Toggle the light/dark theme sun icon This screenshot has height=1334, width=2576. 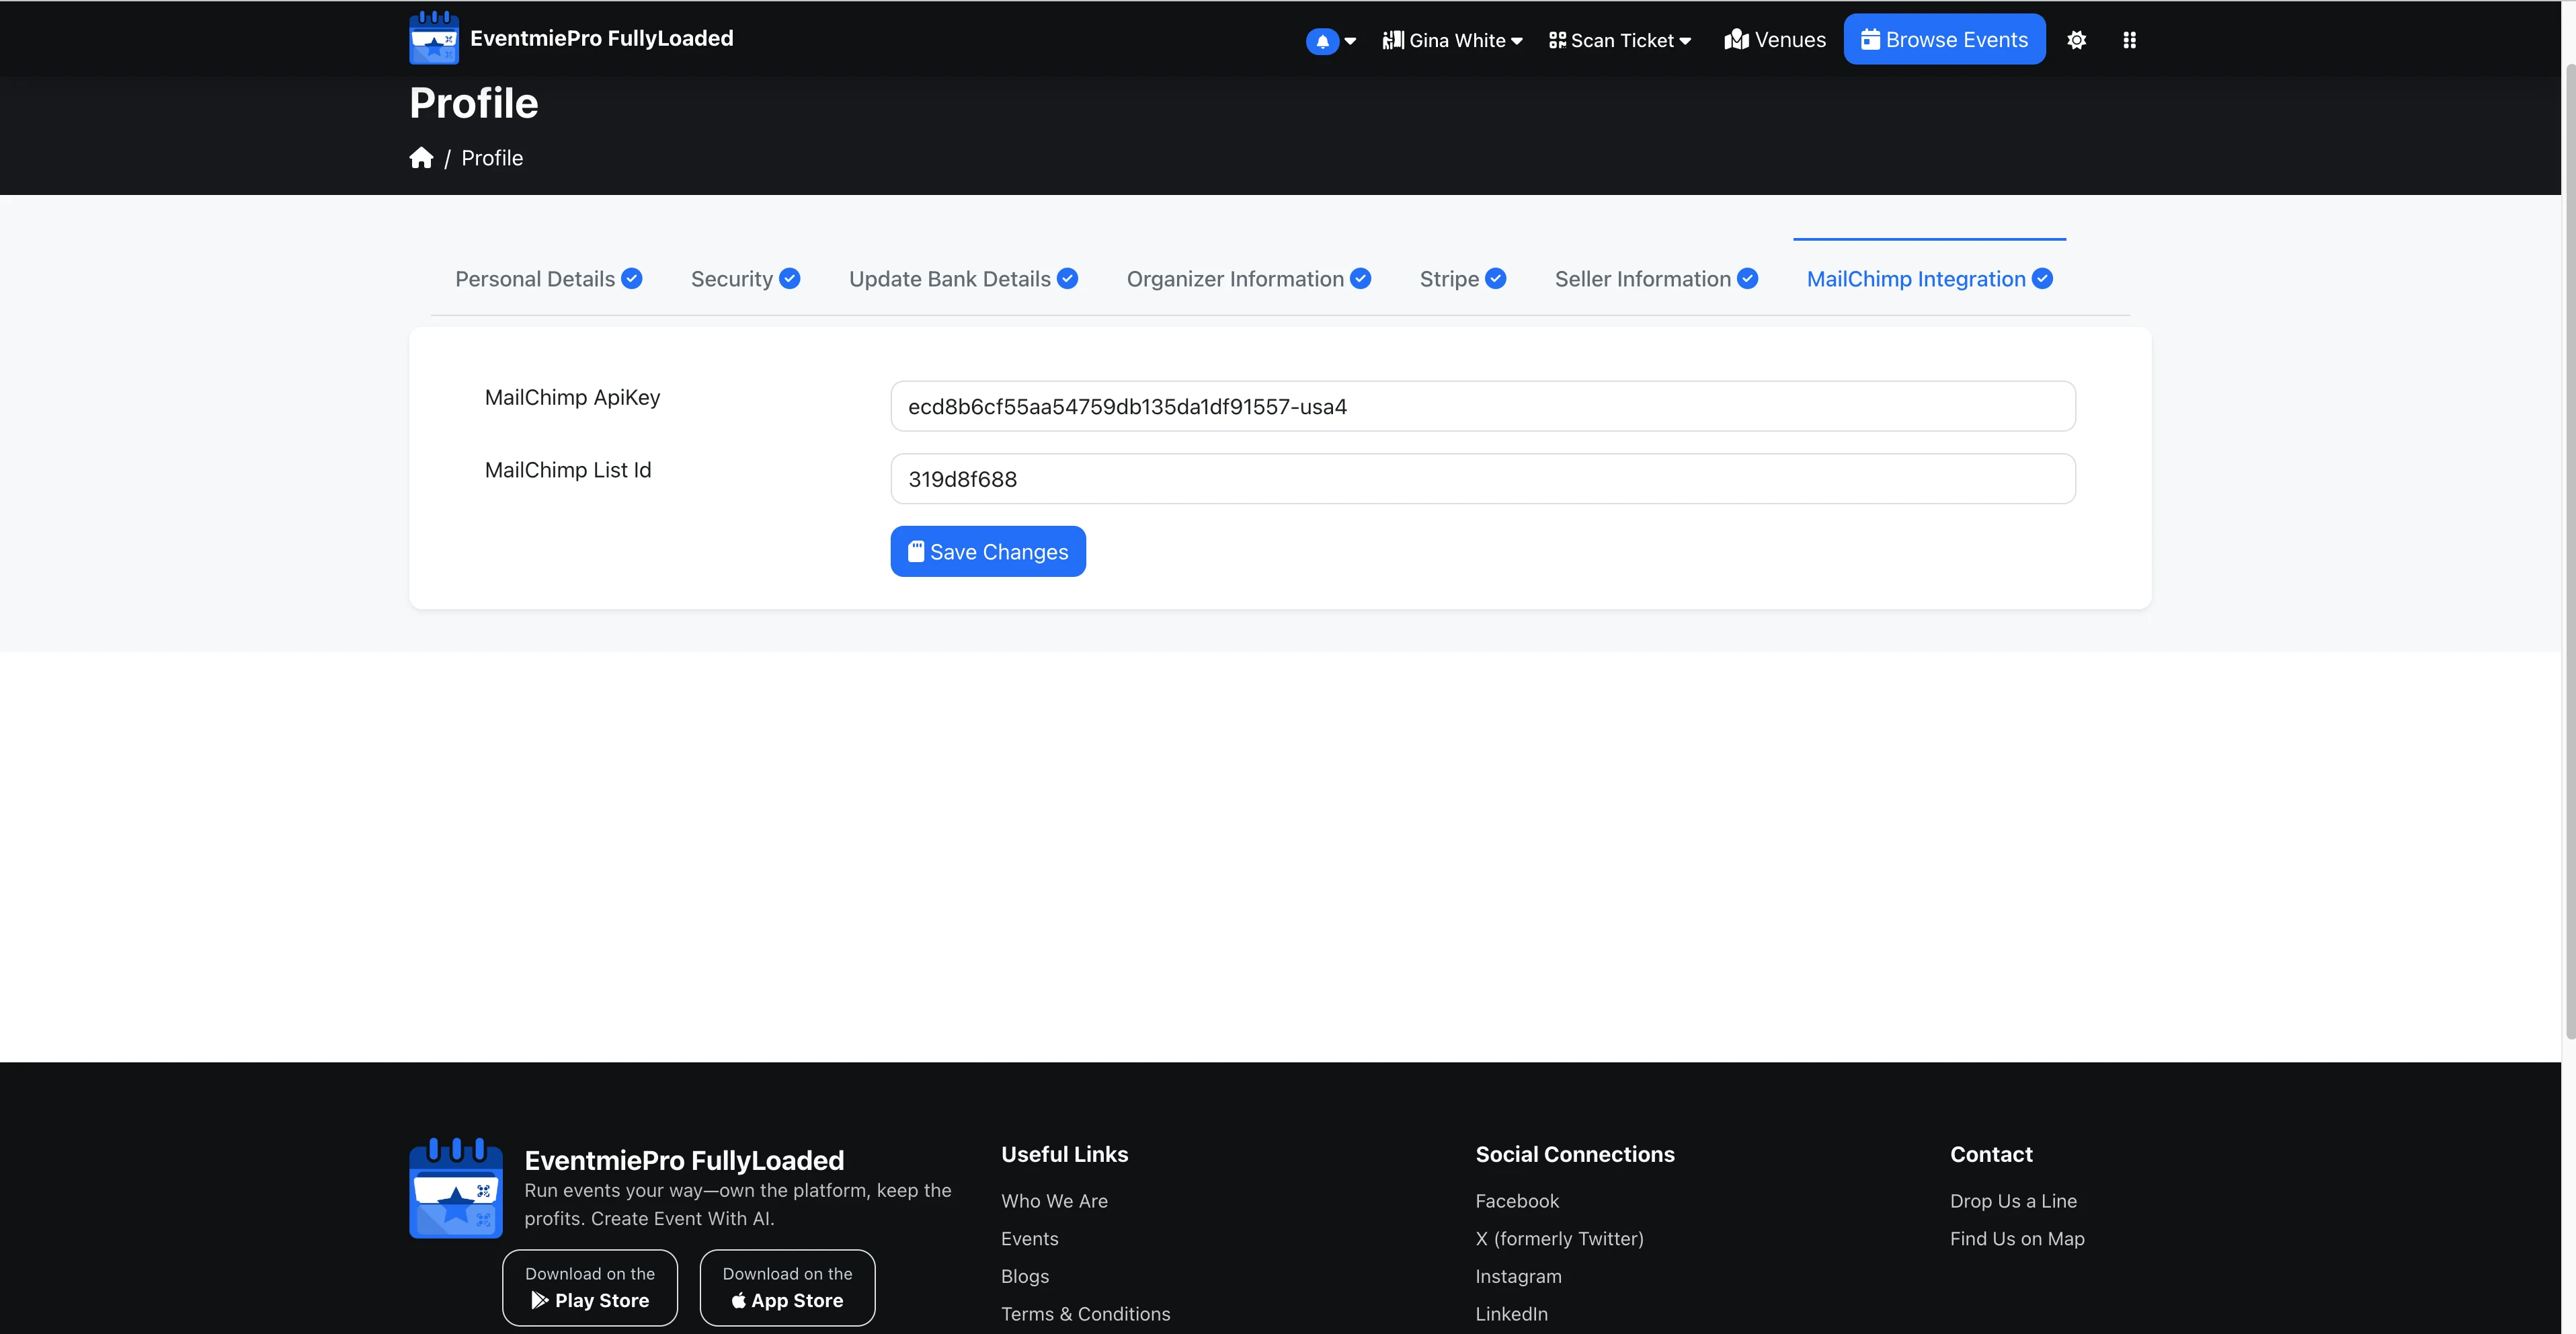pos(2077,40)
